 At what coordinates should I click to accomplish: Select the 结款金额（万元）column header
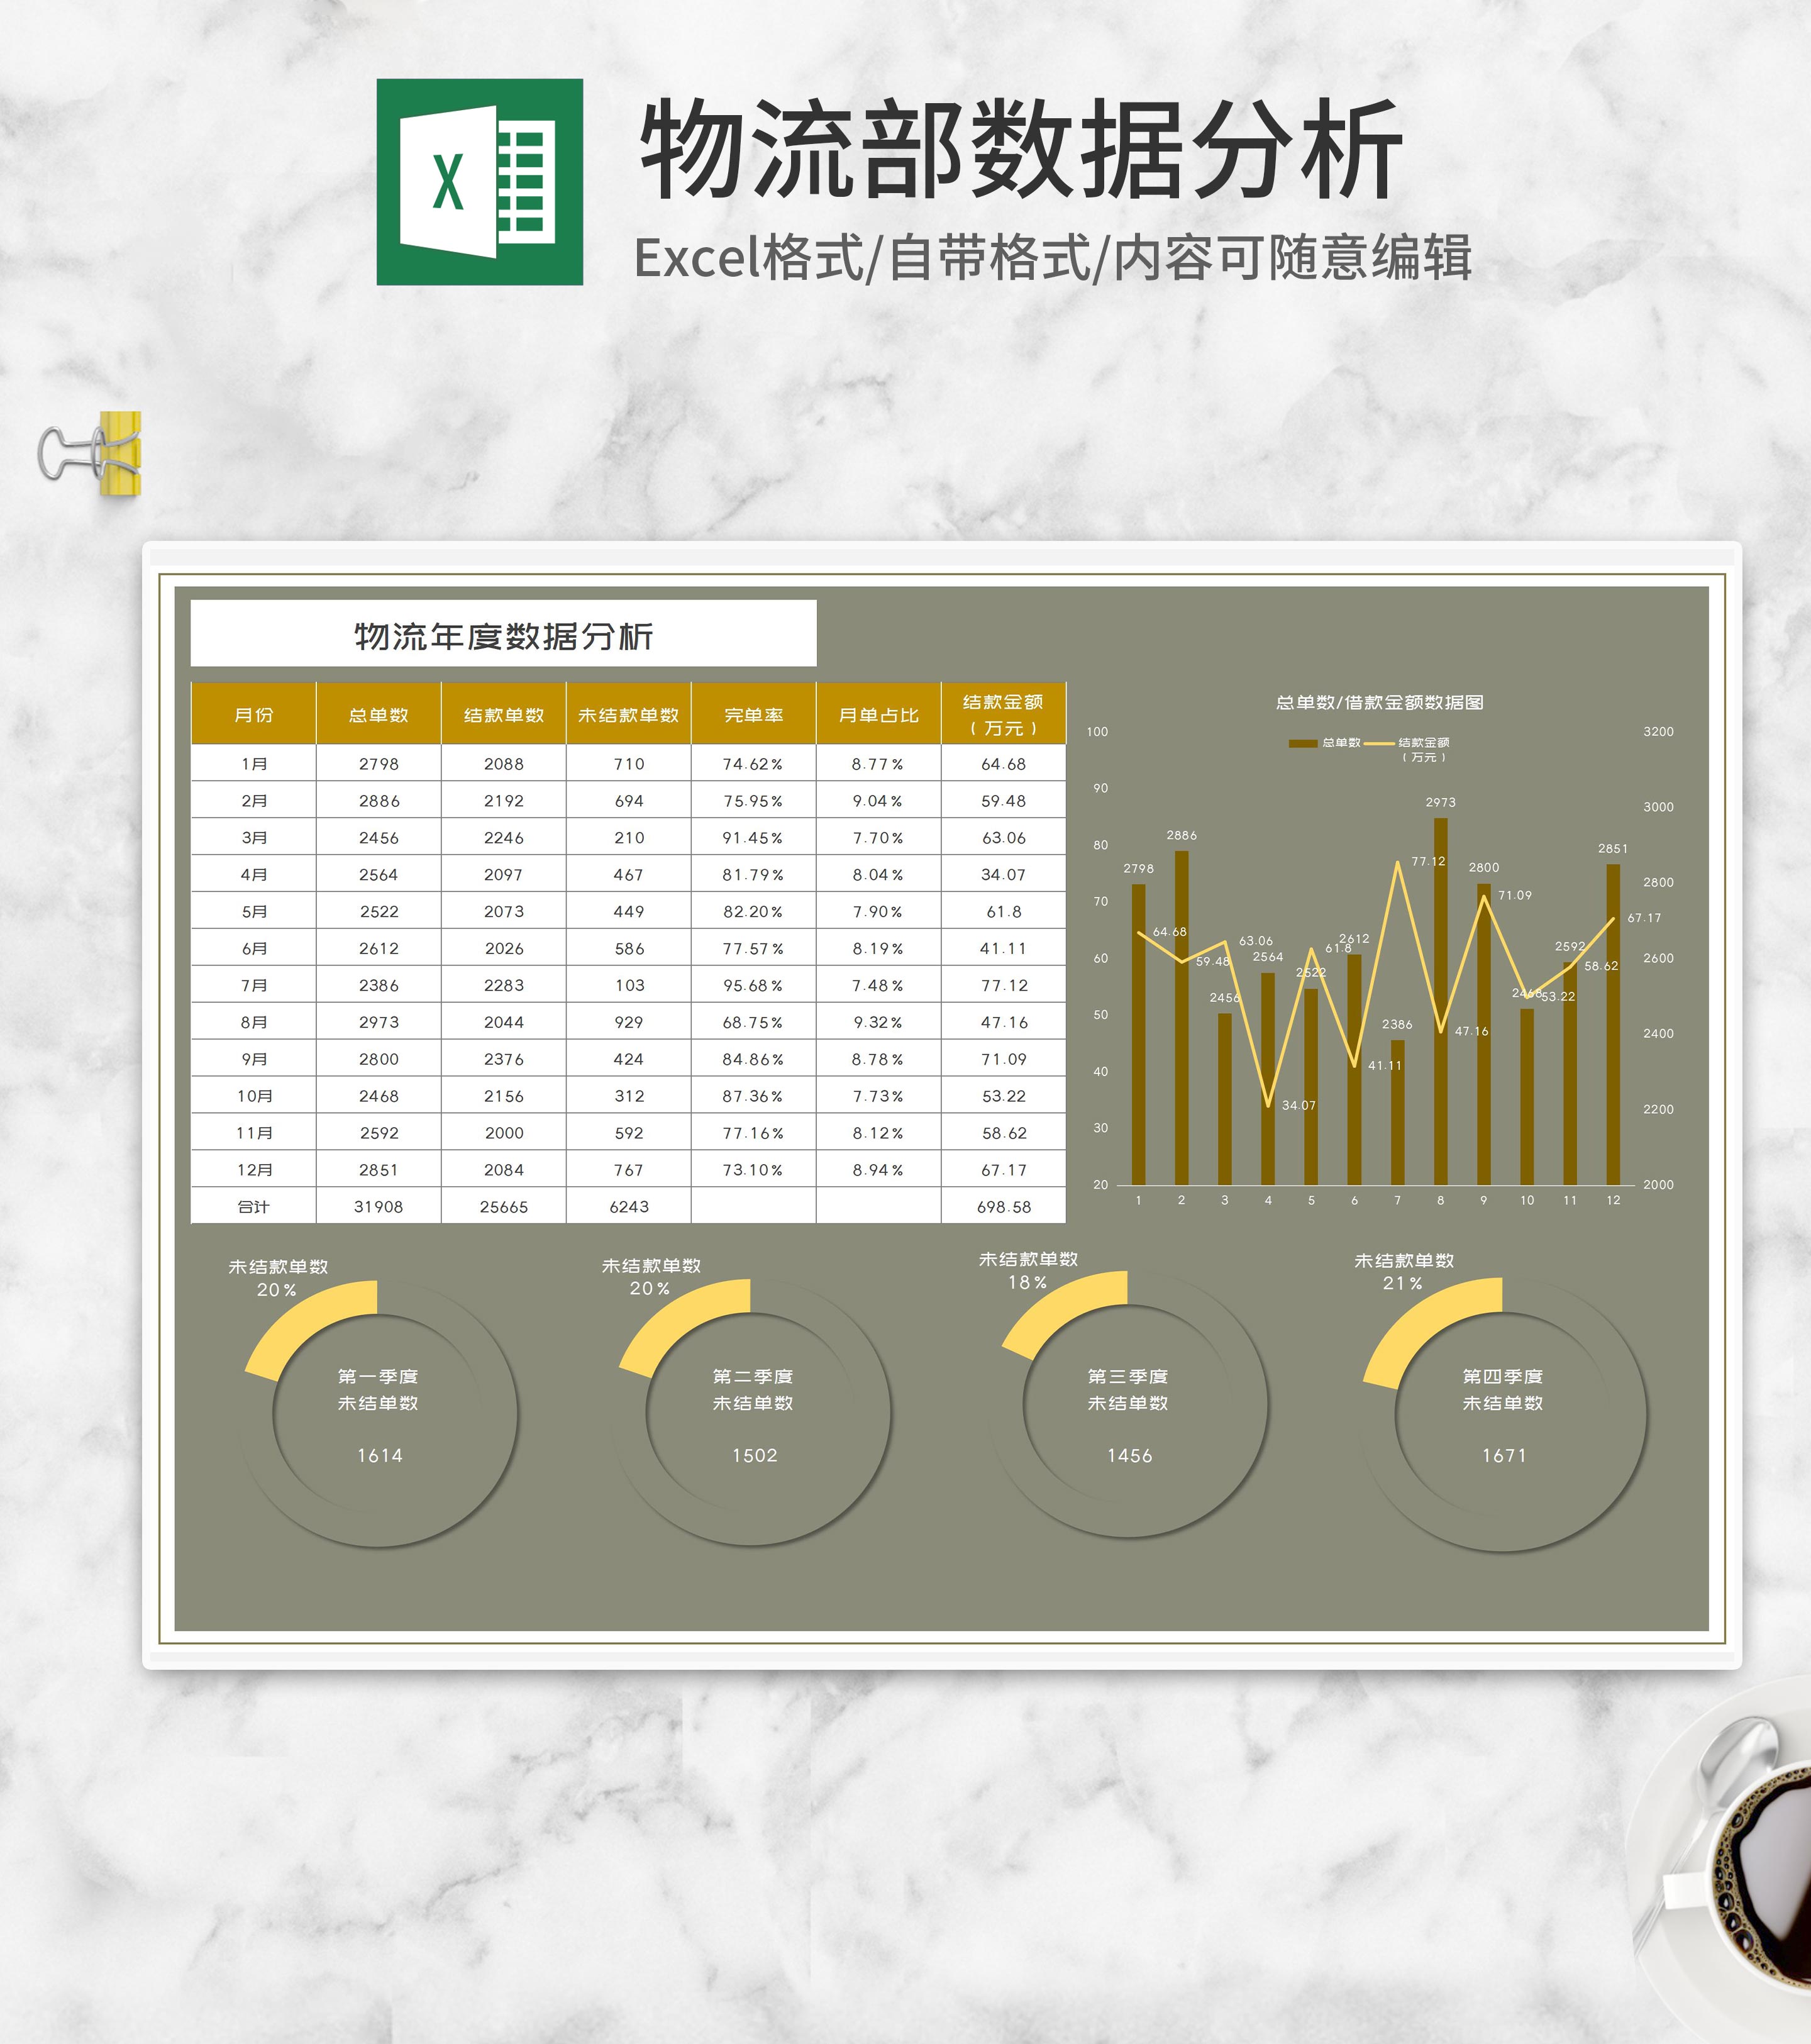pos(1003,715)
